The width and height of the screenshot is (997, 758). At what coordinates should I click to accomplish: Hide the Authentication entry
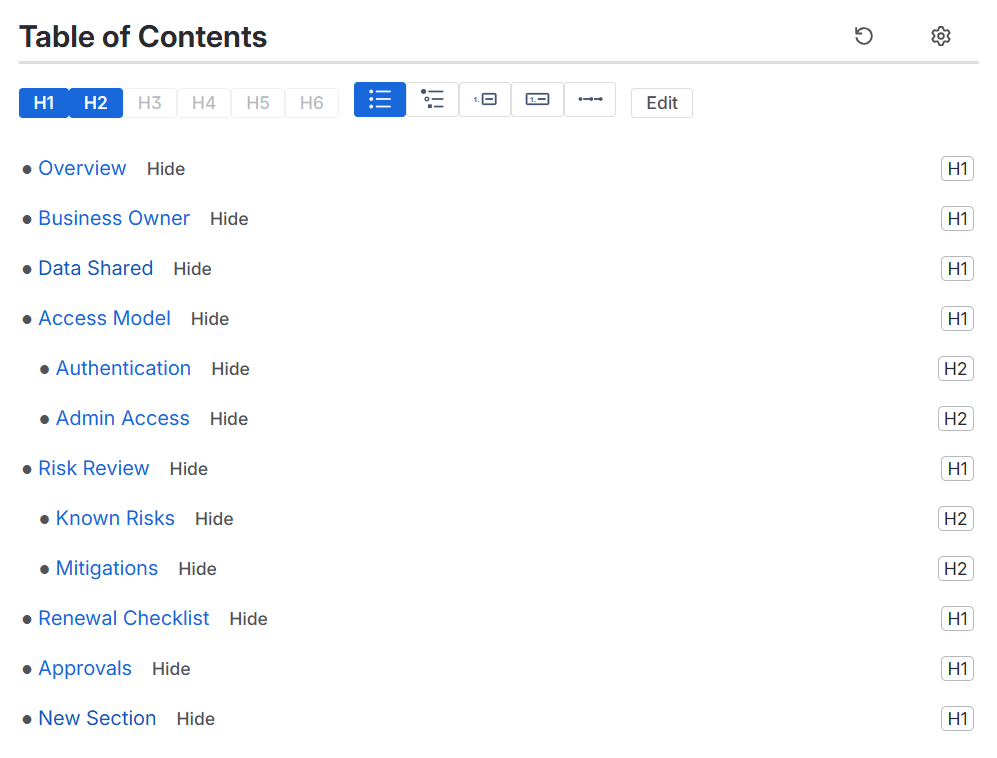click(230, 369)
